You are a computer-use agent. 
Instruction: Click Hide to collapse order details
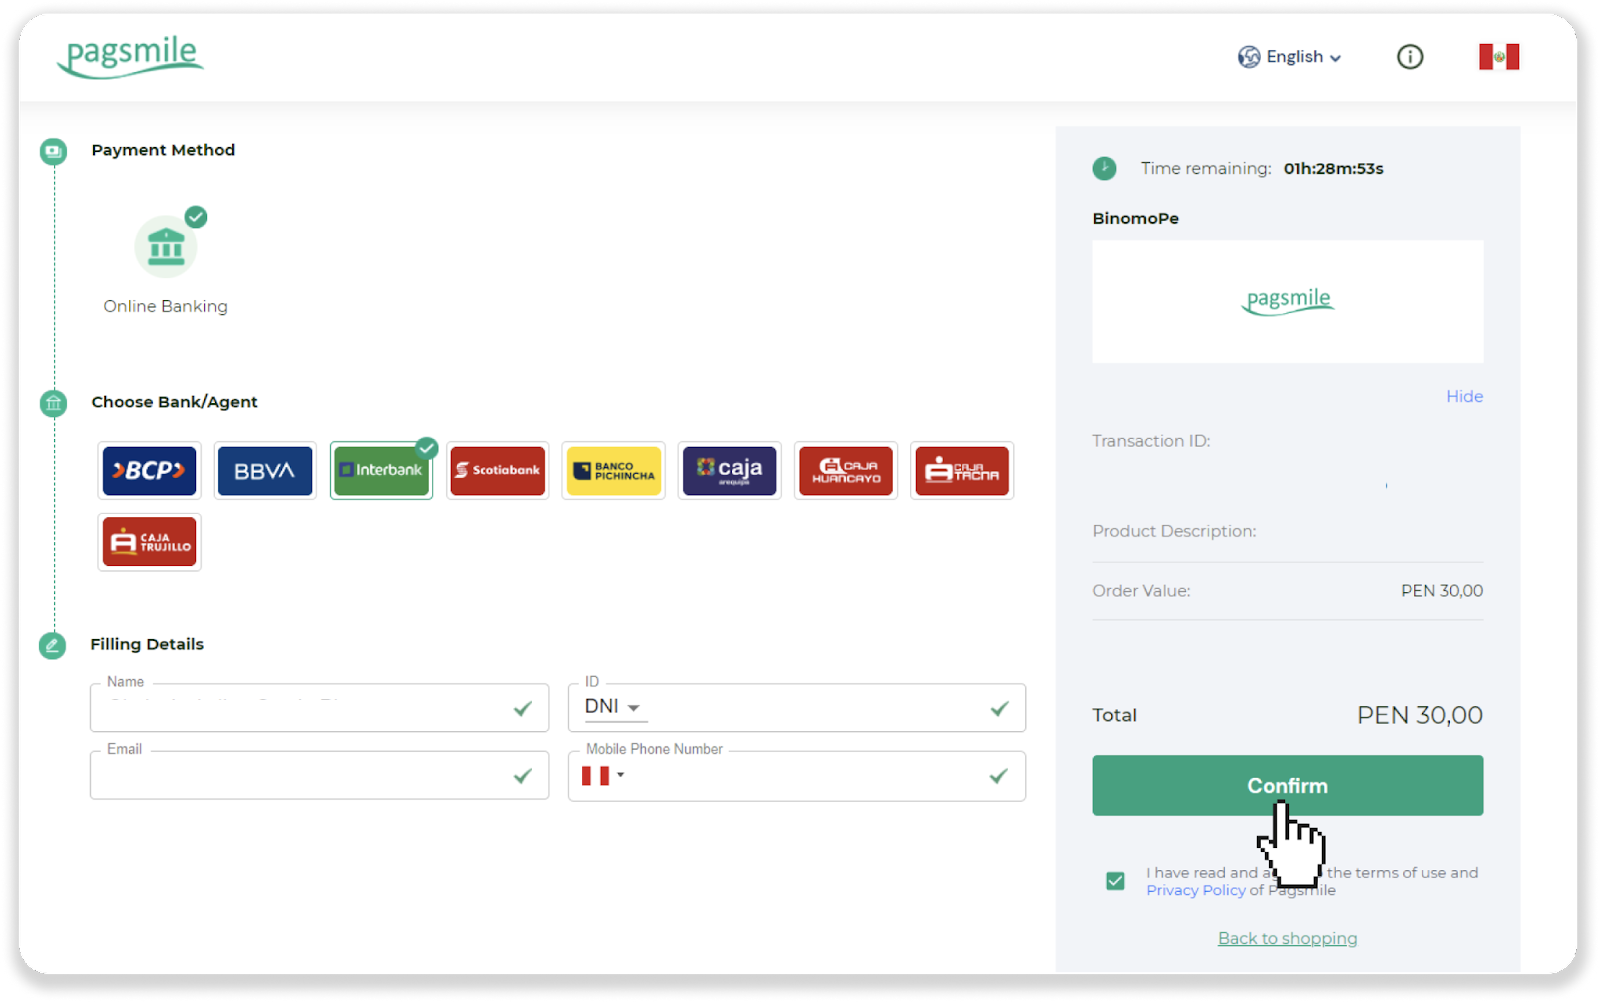pos(1464,396)
